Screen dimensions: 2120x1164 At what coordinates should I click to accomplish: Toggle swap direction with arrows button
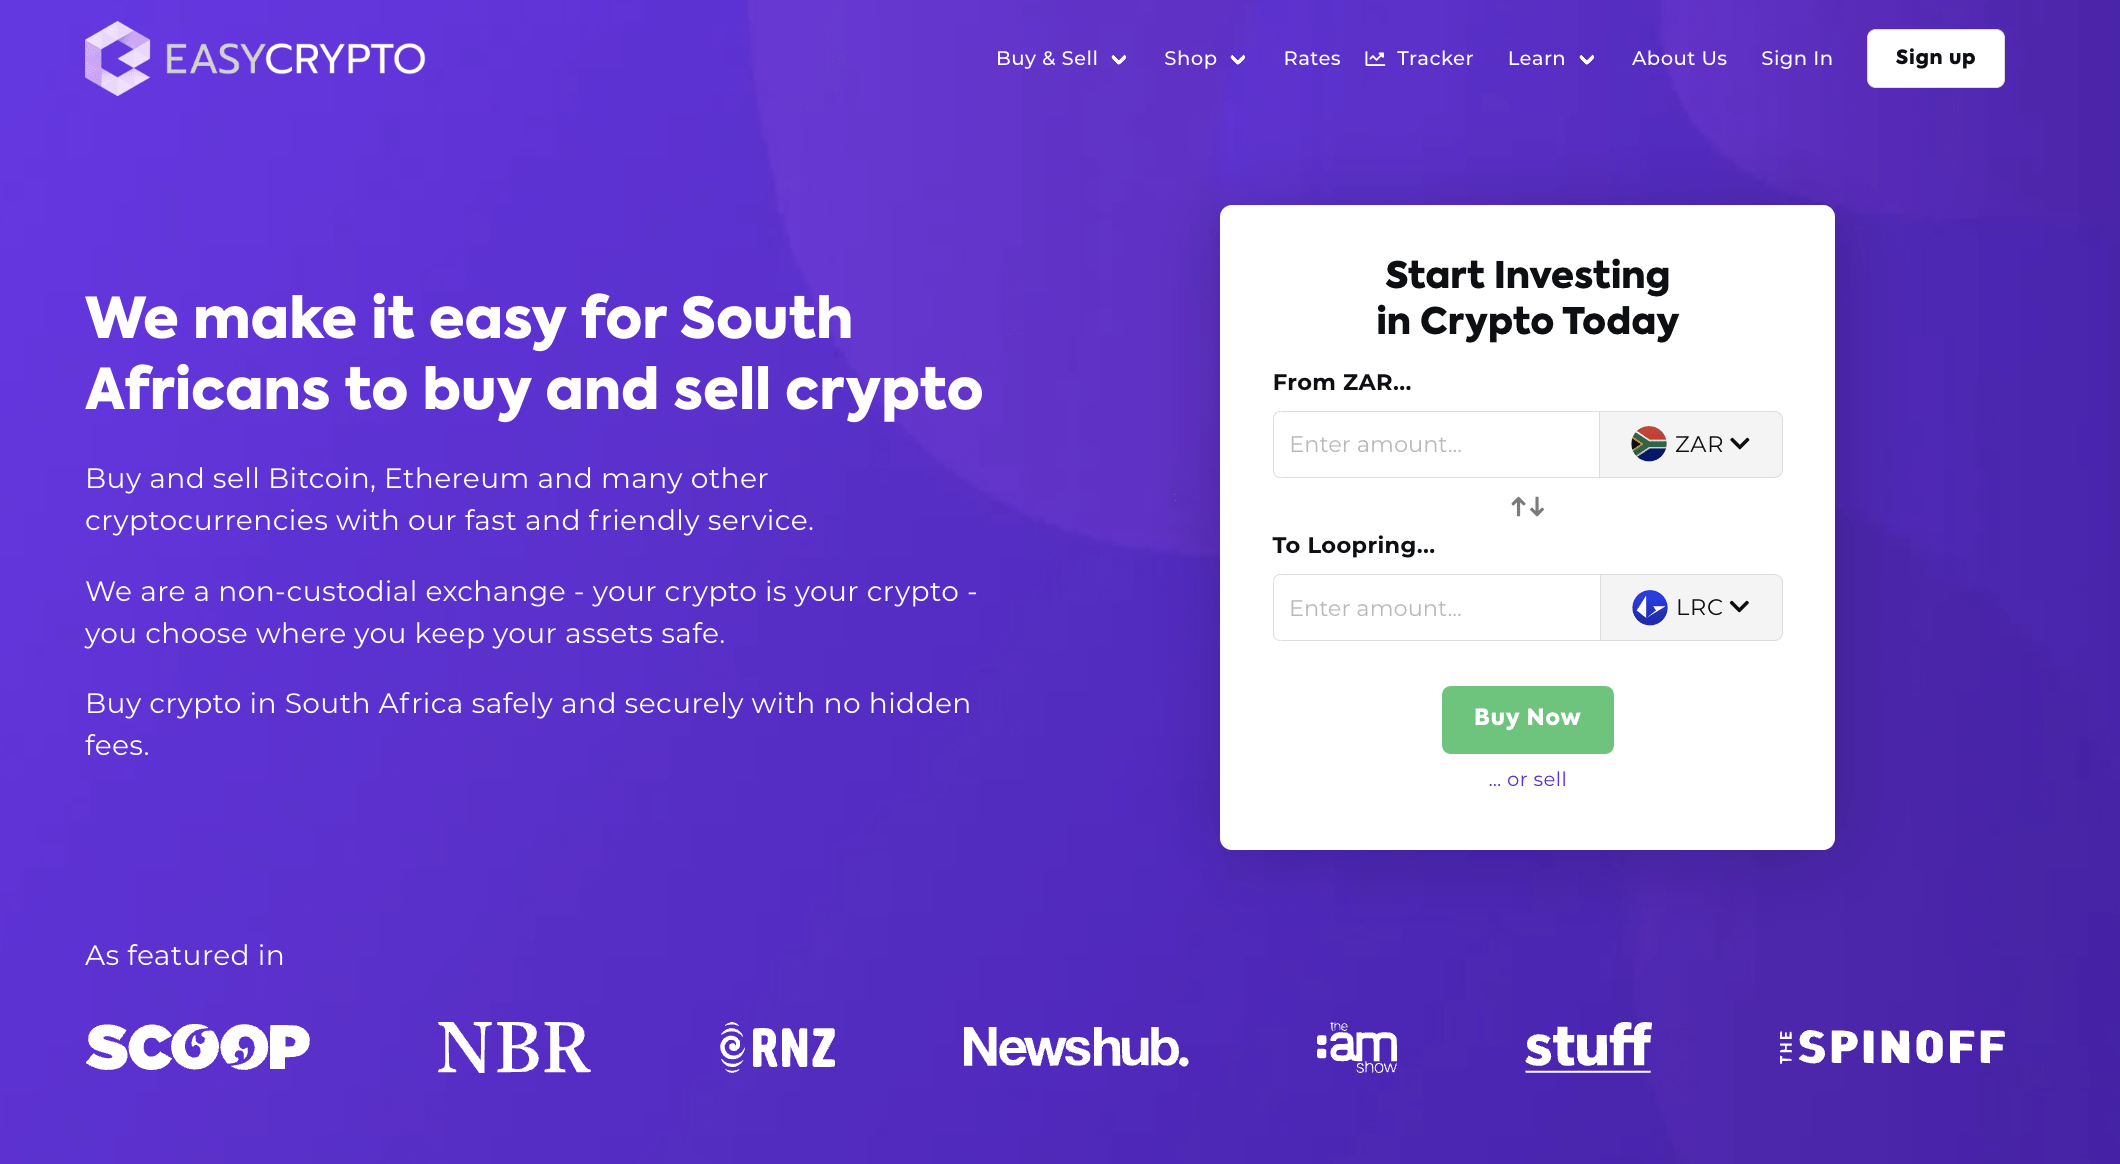pyautogui.click(x=1527, y=506)
